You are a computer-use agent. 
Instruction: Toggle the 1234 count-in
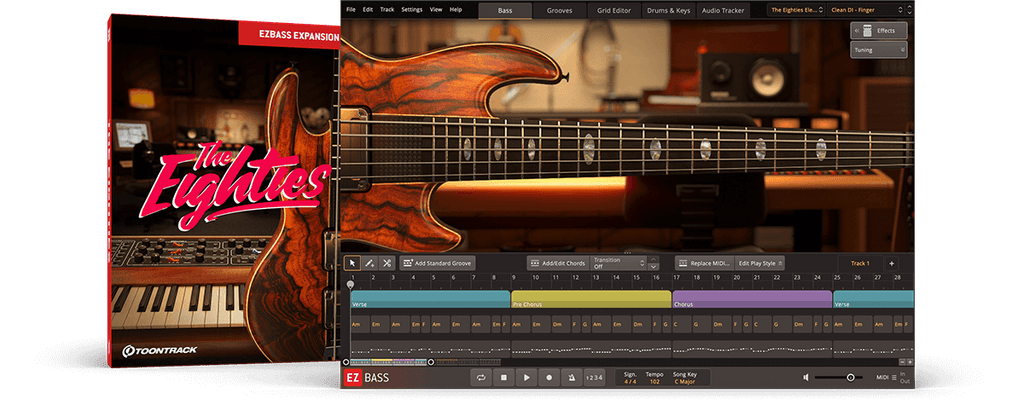[594, 377]
